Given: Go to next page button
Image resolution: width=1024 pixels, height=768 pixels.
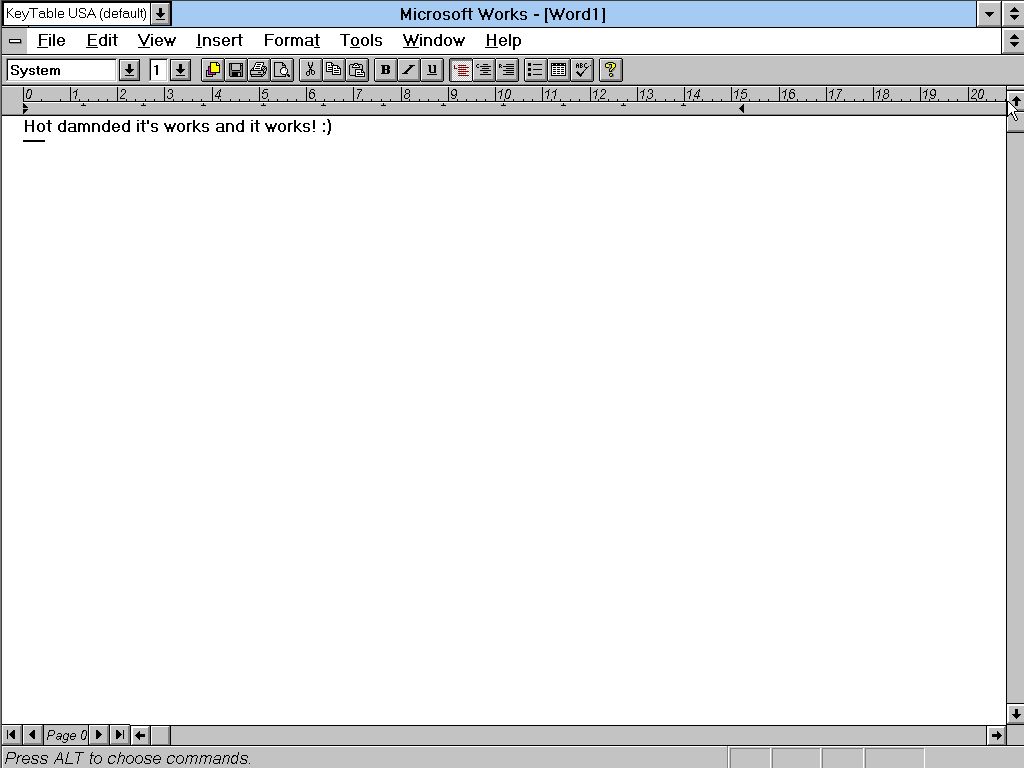Looking at the screenshot, I should 99,735.
